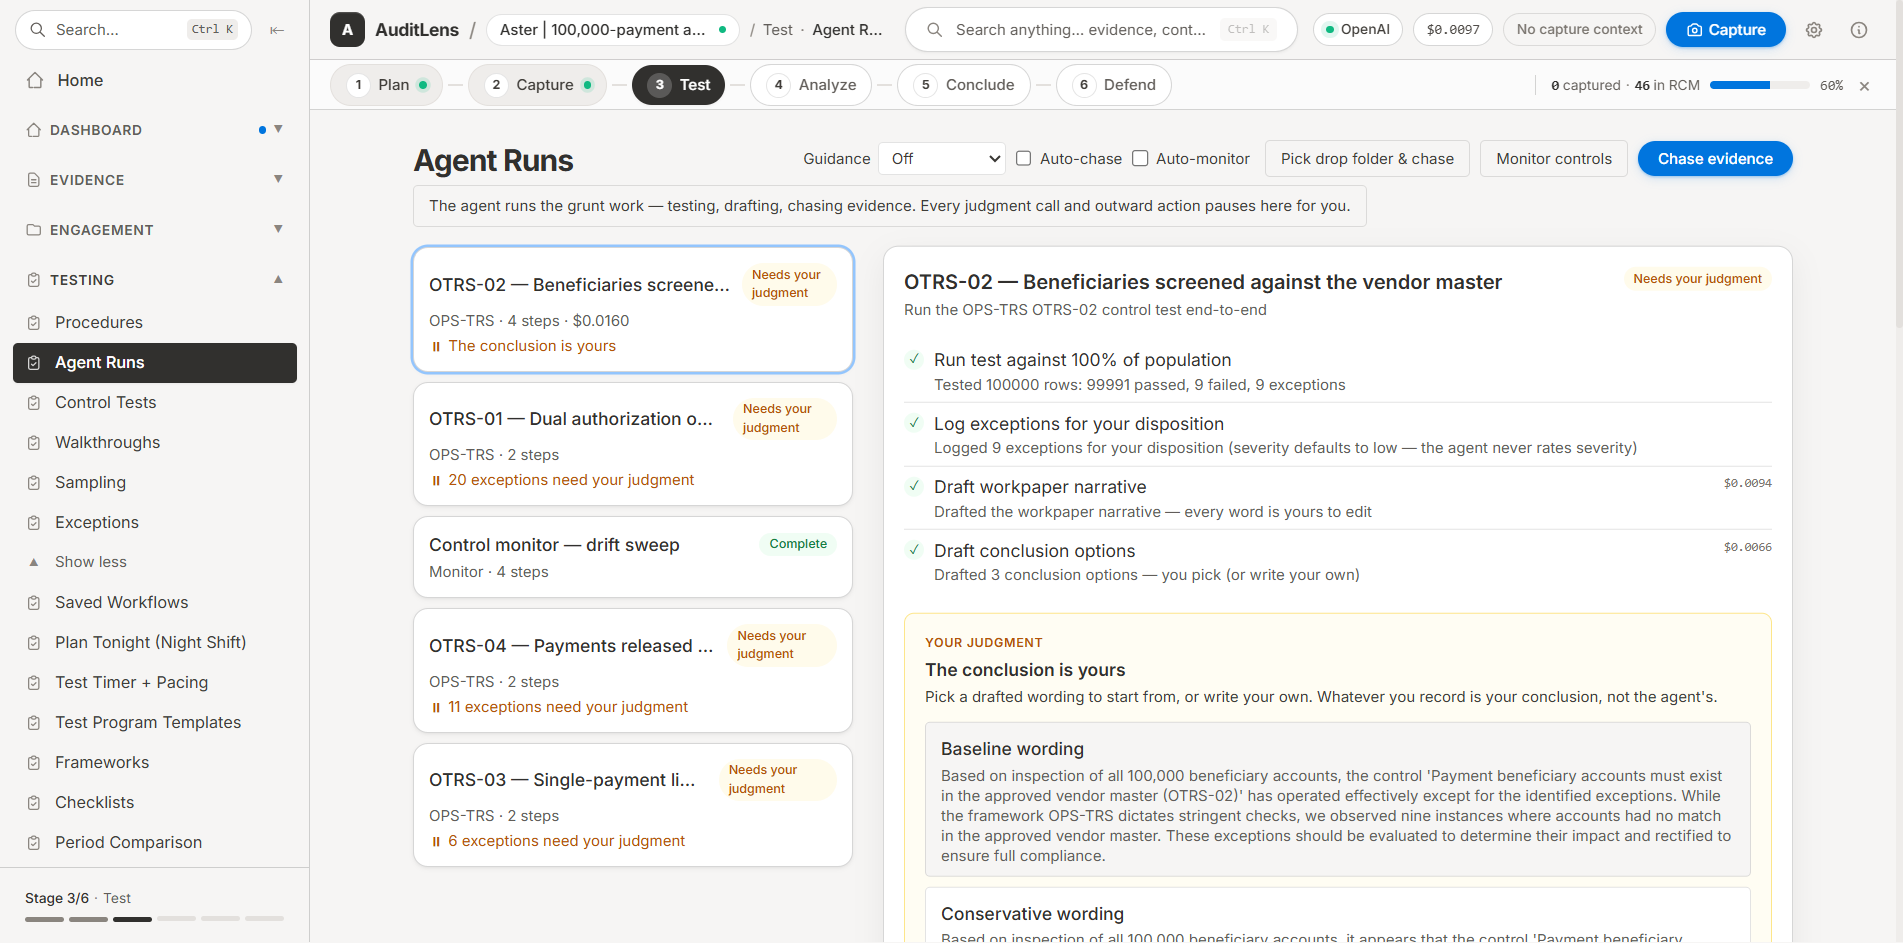Click the Walkthroughs clipboard icon
Viewport: 1903px width, 943px height.
(x=34, y=442)
